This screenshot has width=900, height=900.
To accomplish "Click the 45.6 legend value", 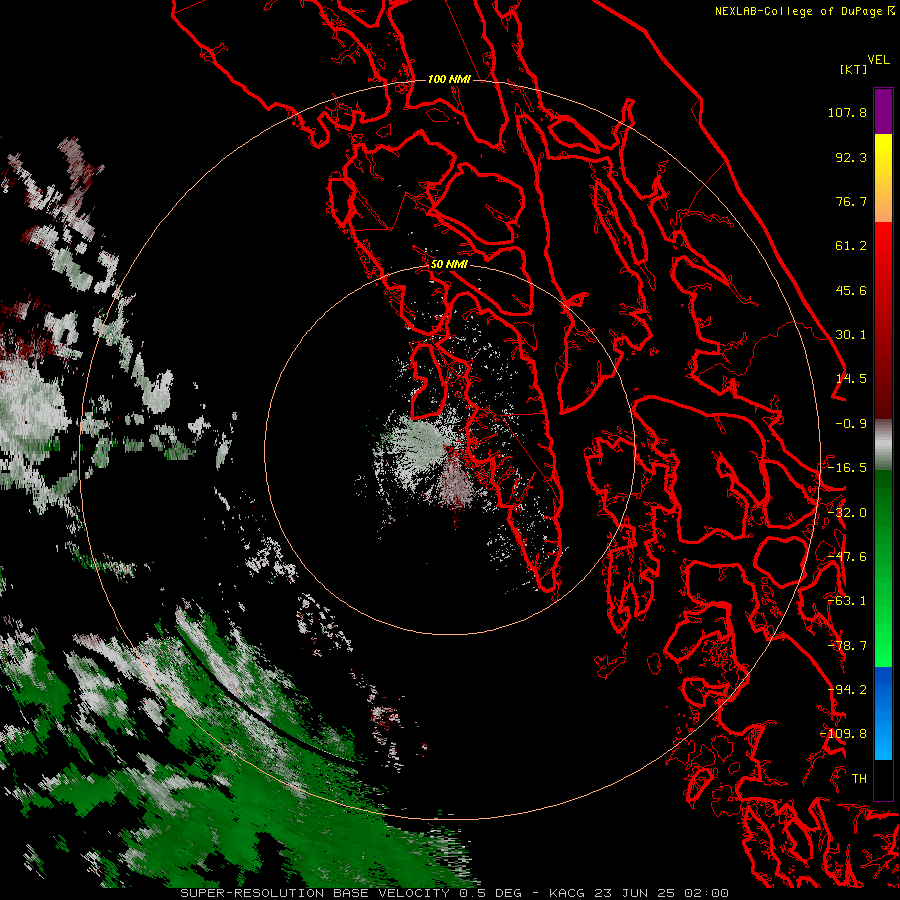I will [x=851, y=290].
